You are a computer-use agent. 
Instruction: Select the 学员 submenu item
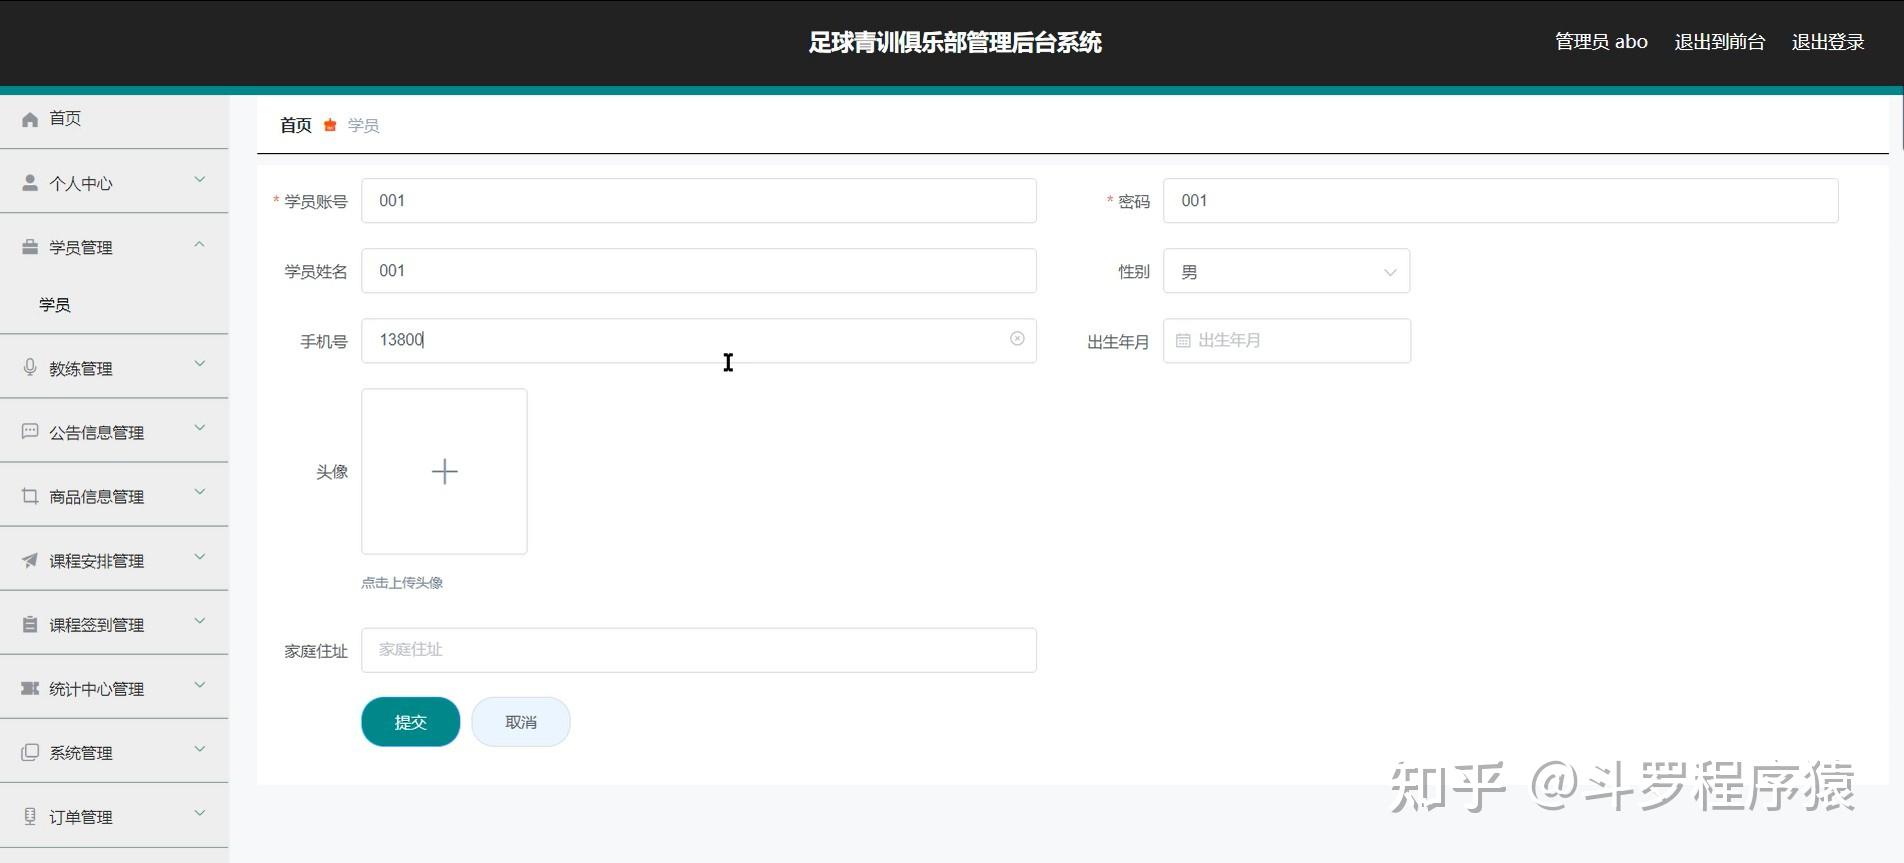[114, 305]
